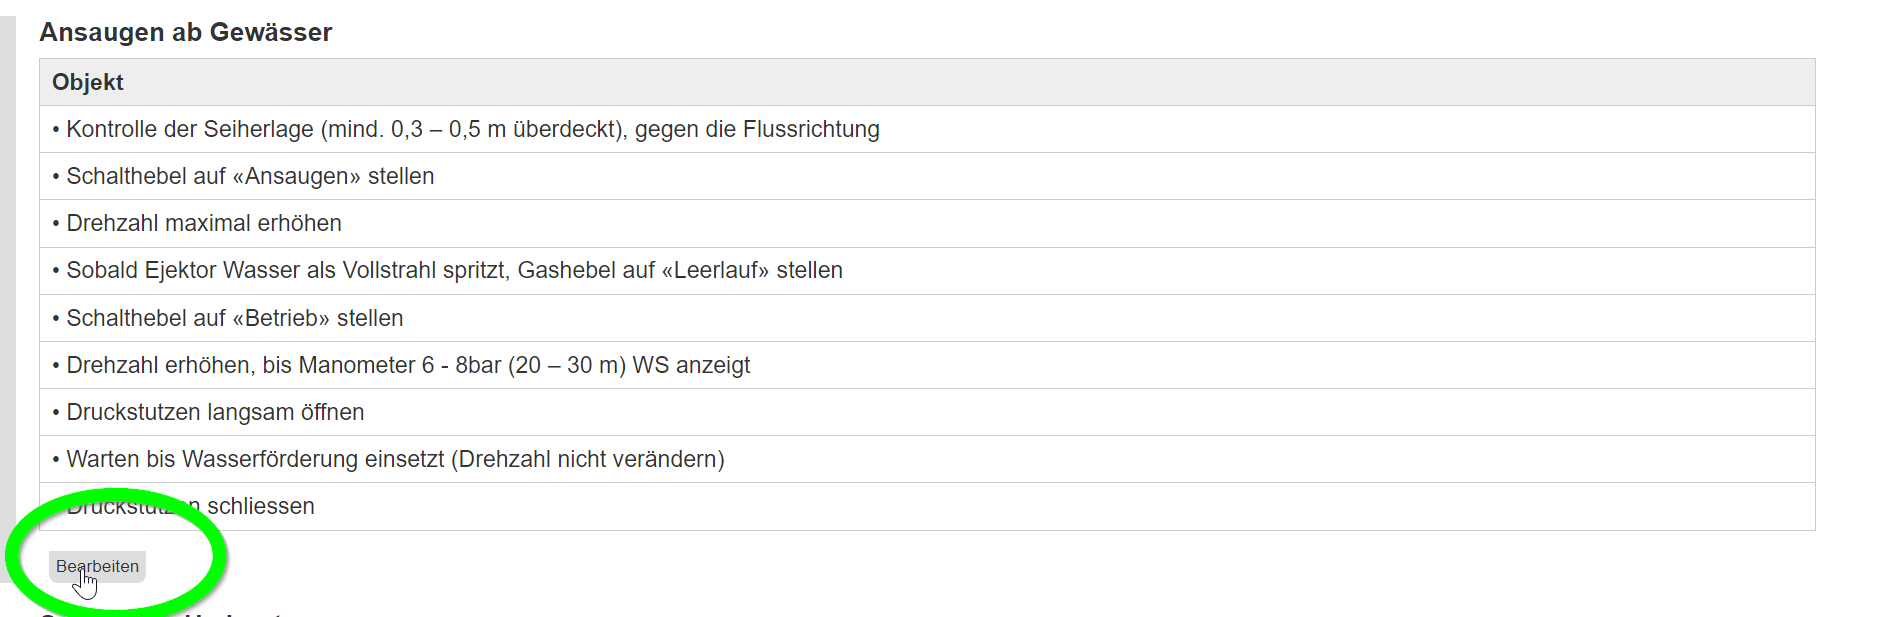Click the 6 - 8bar pressure value
Screen dimensions: 1896x617
pyautogui.click(x=461, y=365)
